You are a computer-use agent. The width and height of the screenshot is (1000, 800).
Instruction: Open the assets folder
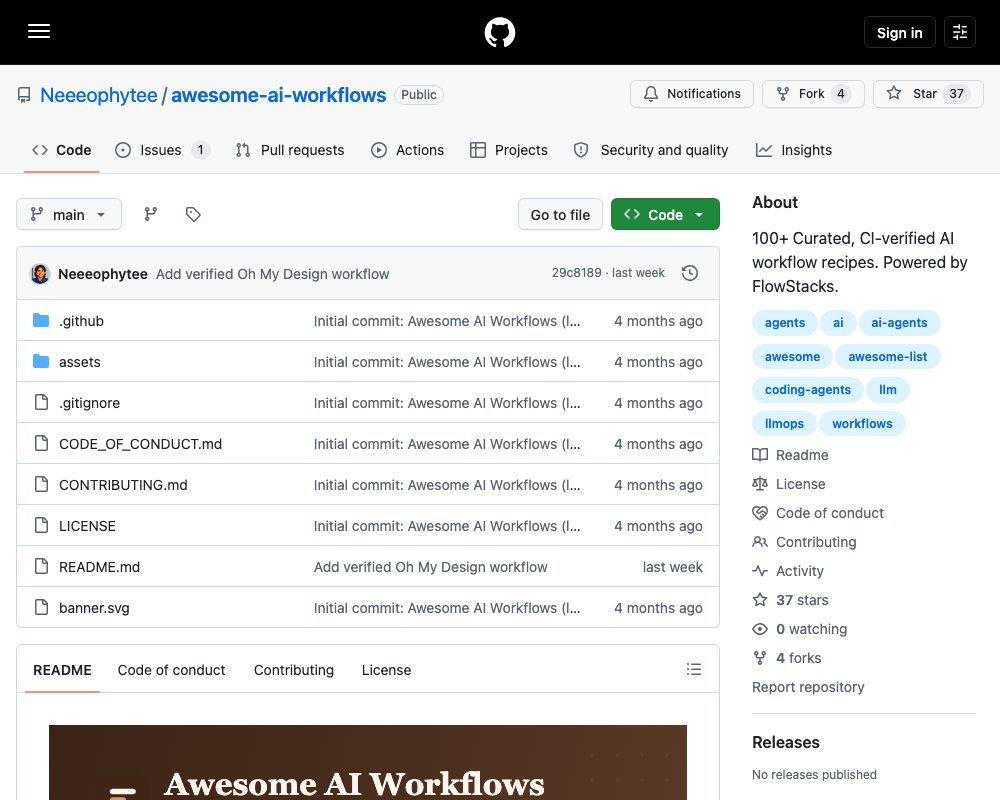tap(80, 362)
